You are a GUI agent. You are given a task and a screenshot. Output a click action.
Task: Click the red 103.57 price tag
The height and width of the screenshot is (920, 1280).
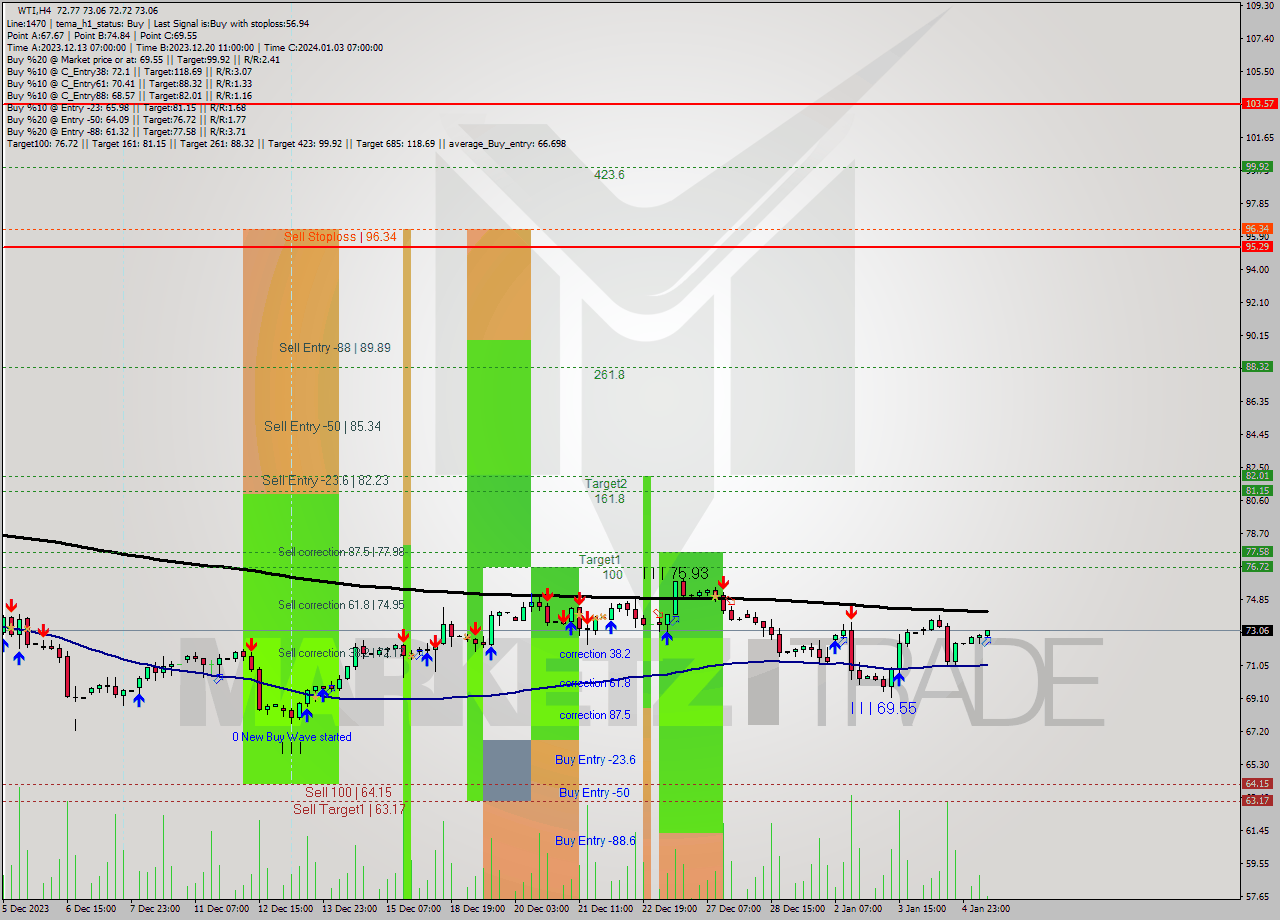coord(1258,103)
